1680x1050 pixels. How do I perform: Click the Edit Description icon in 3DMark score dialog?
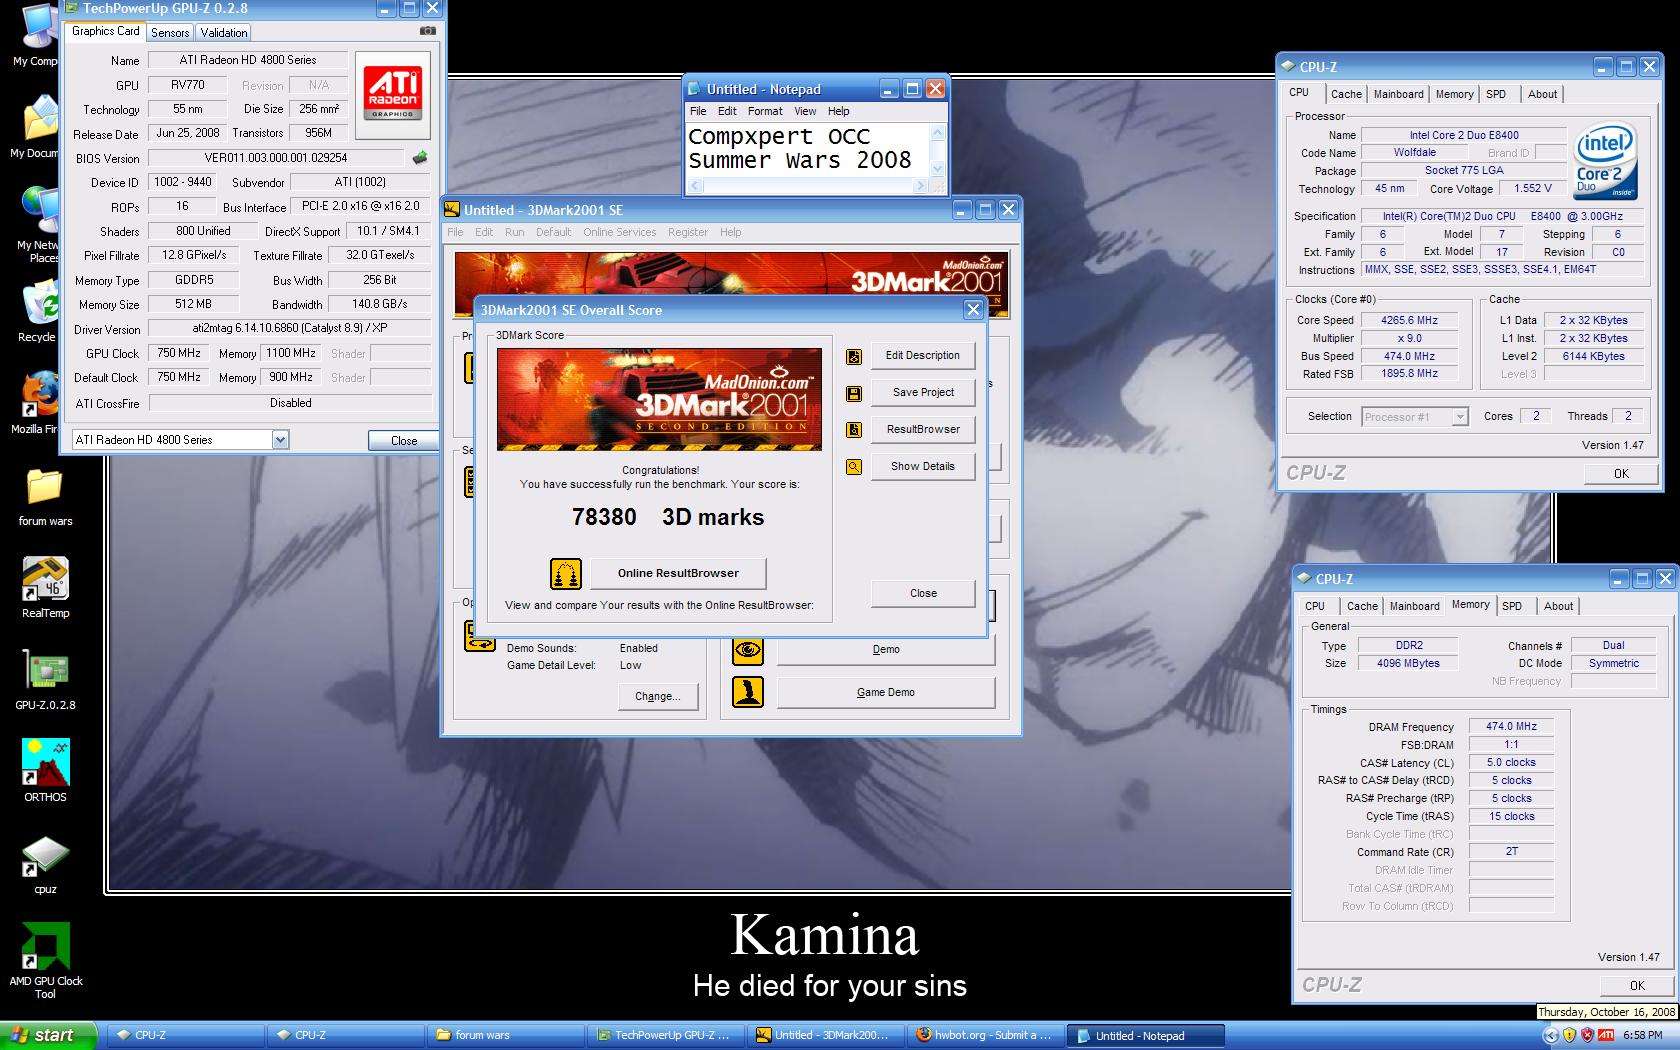pos(854,356)
